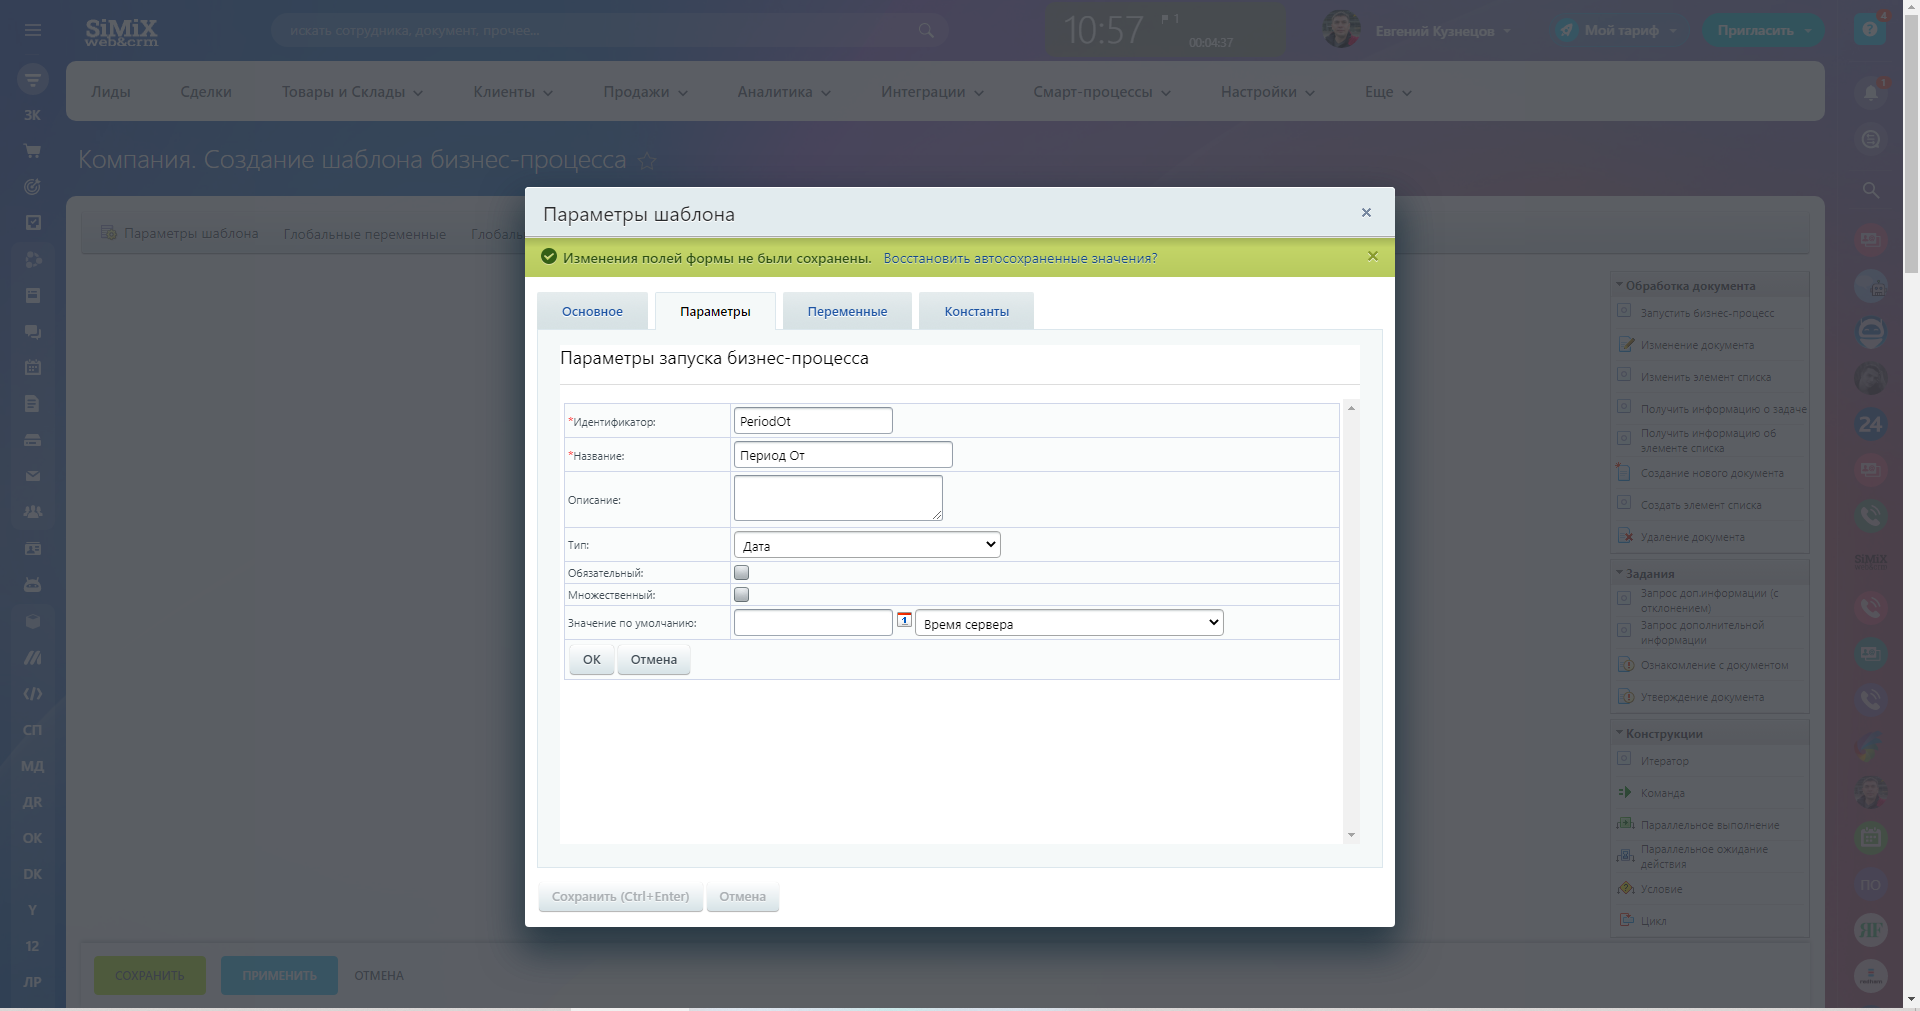Expand the Время сервера dropdown
Image resolution: width=1920 pixels, height=1011 pixels.
point(1068,623)
